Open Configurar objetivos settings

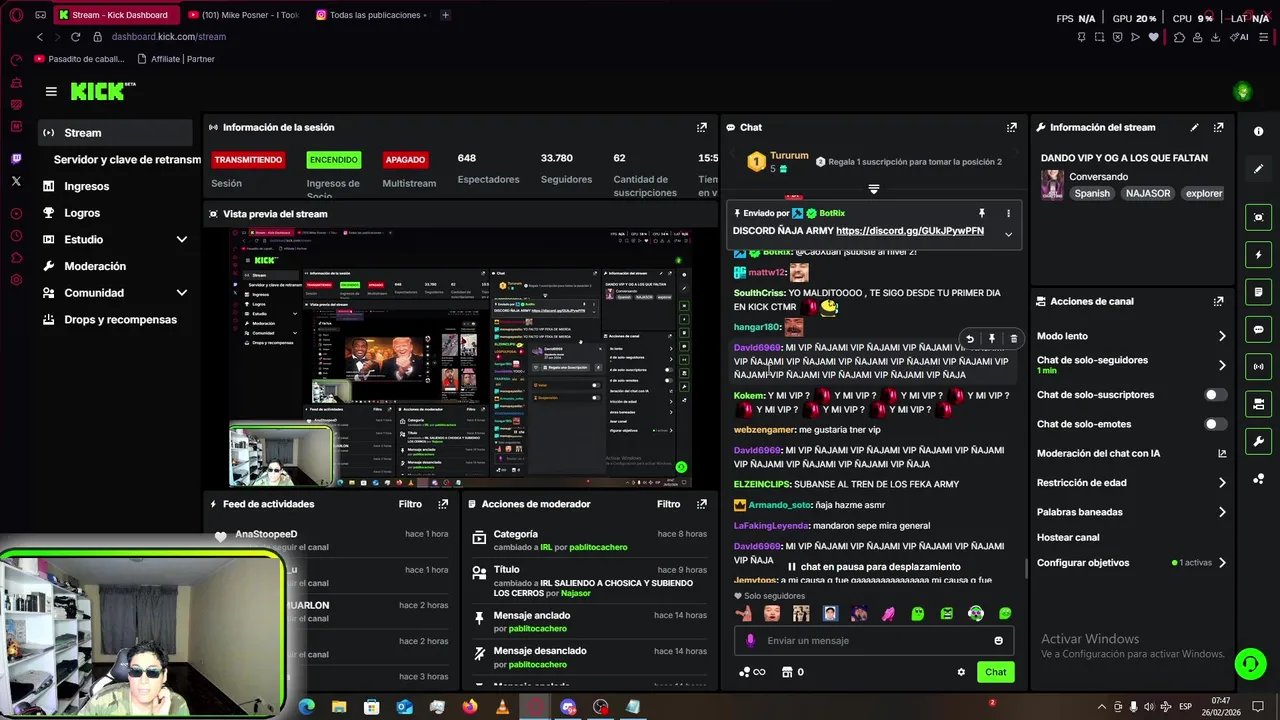pos(1131,563)
